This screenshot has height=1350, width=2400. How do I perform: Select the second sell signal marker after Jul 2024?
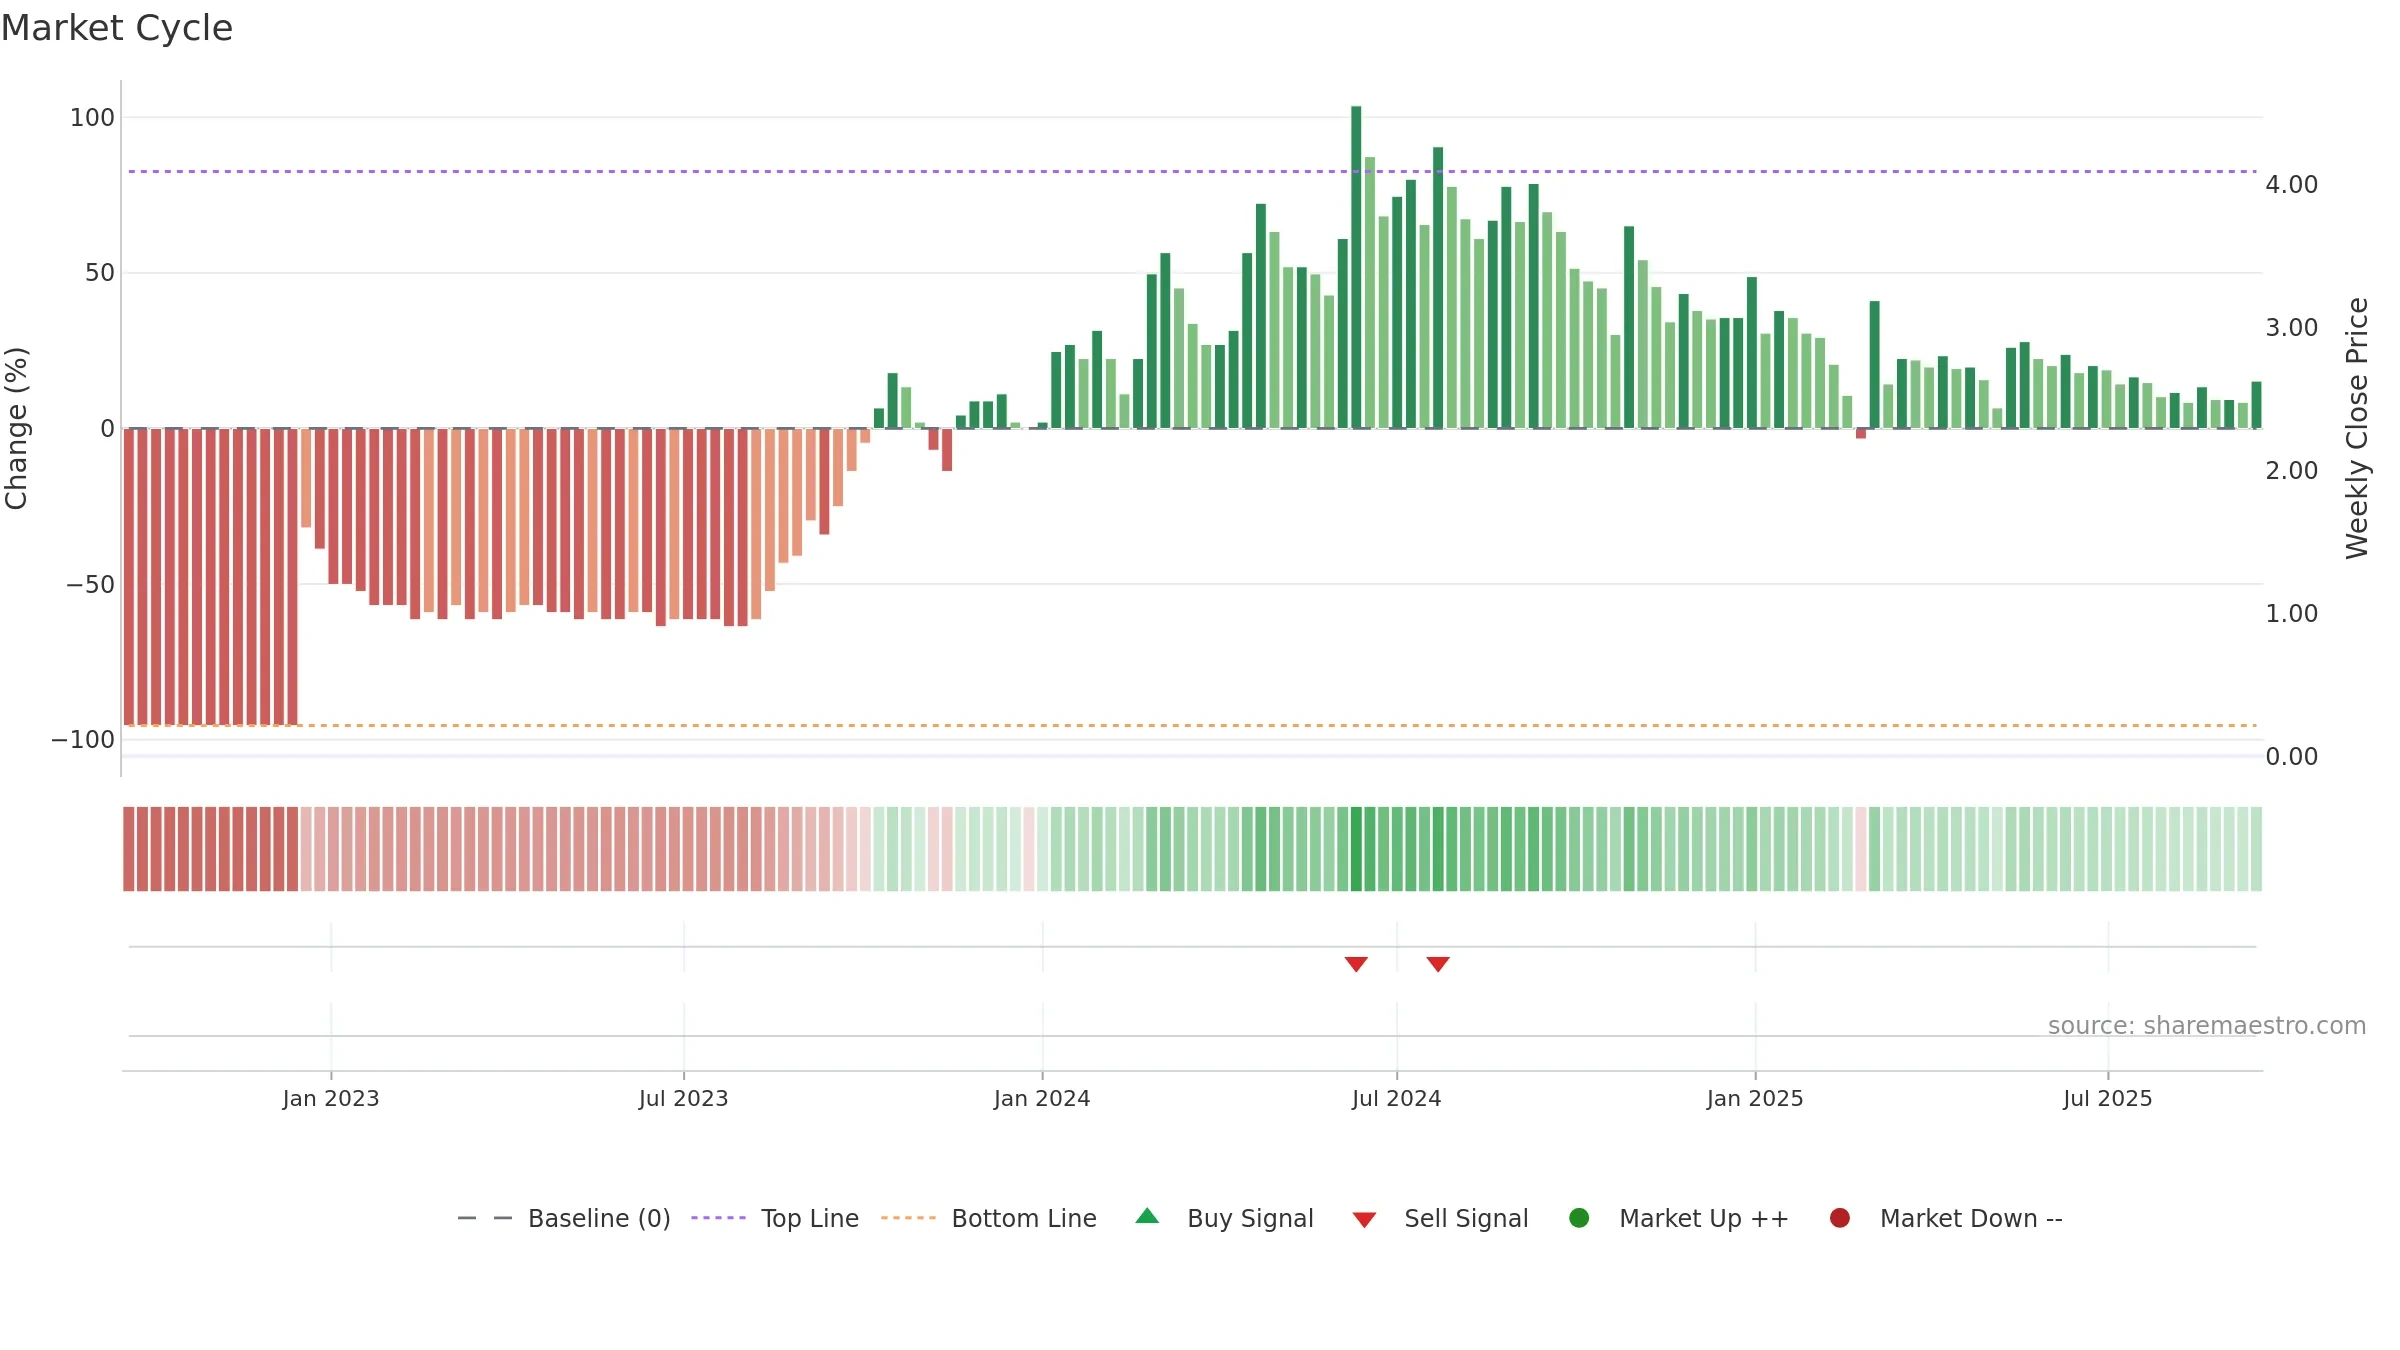click(x=1438, y=964)
